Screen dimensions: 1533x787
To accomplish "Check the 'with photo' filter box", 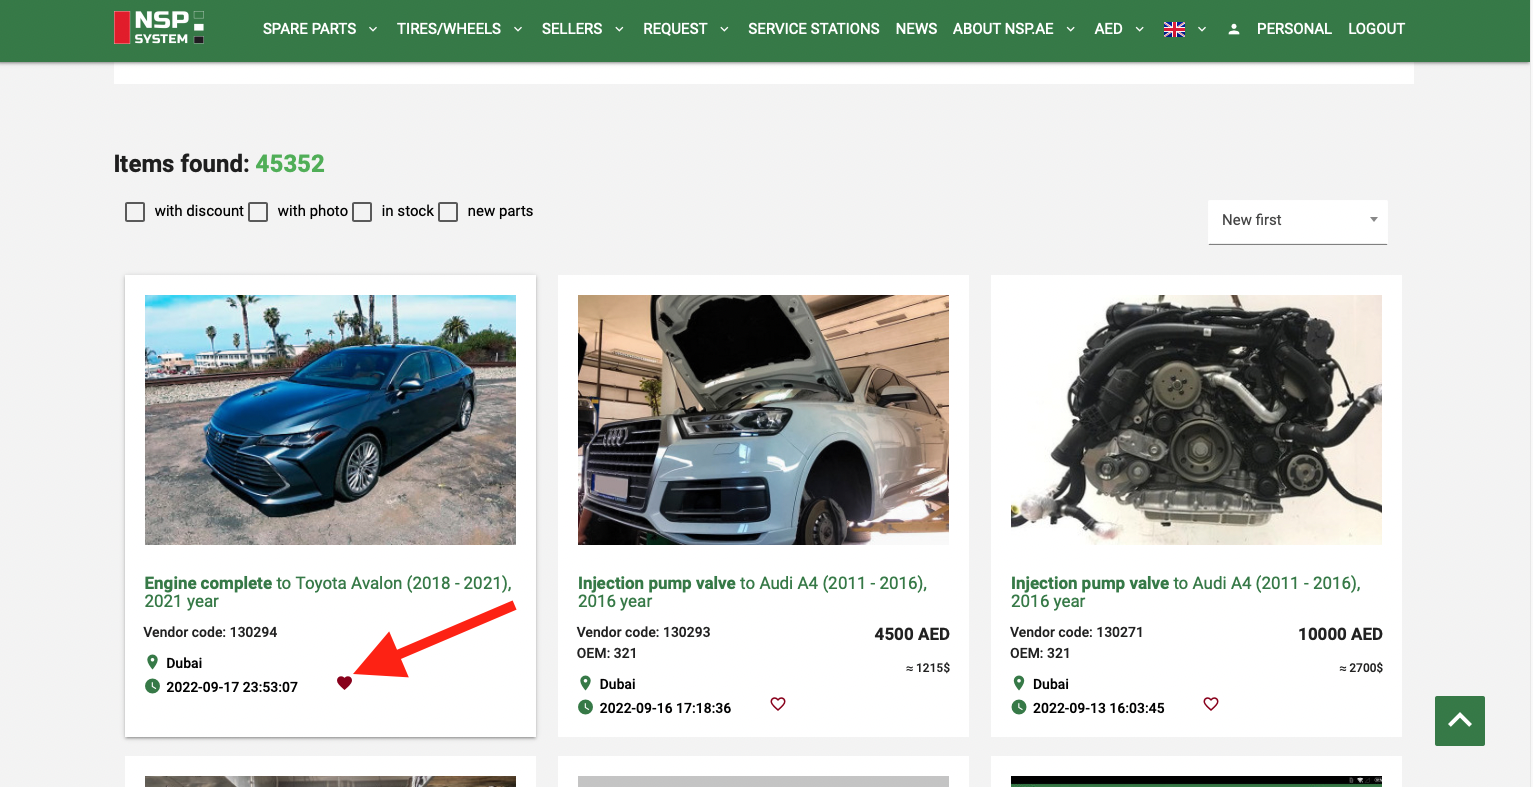I will tap(258, 212).
